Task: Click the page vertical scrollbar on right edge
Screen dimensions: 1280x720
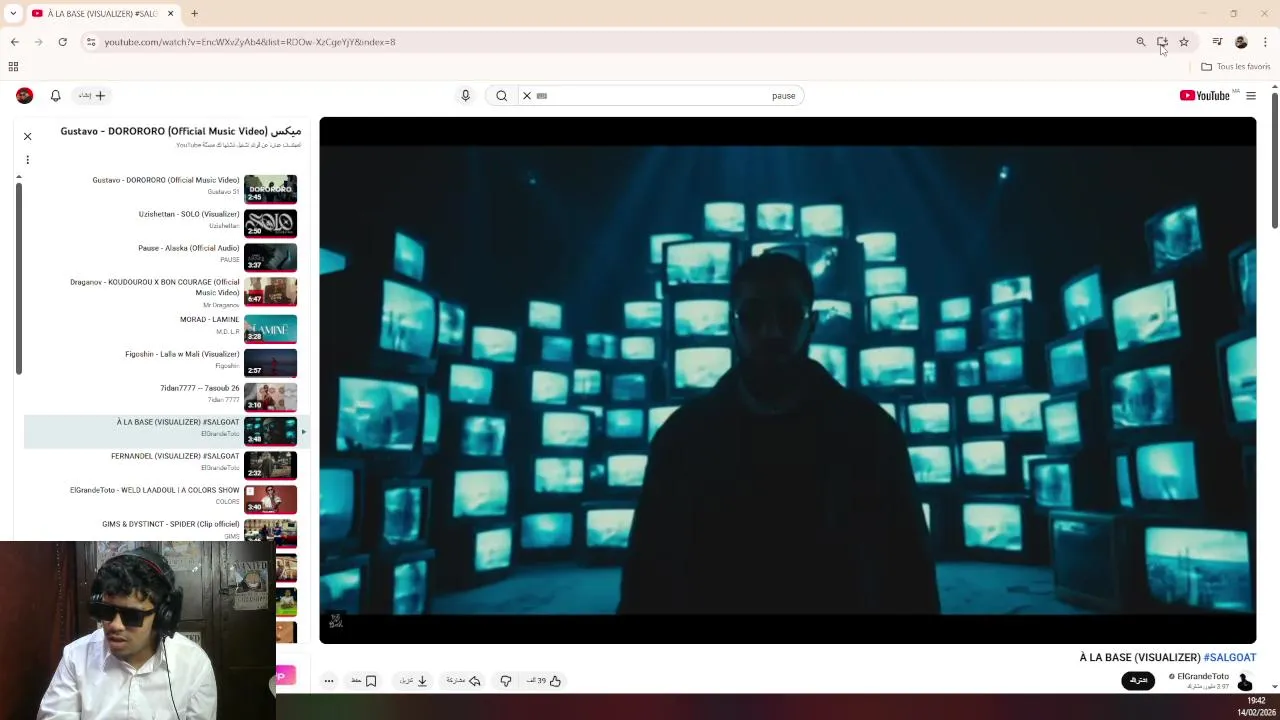Action: (1274, 160)
